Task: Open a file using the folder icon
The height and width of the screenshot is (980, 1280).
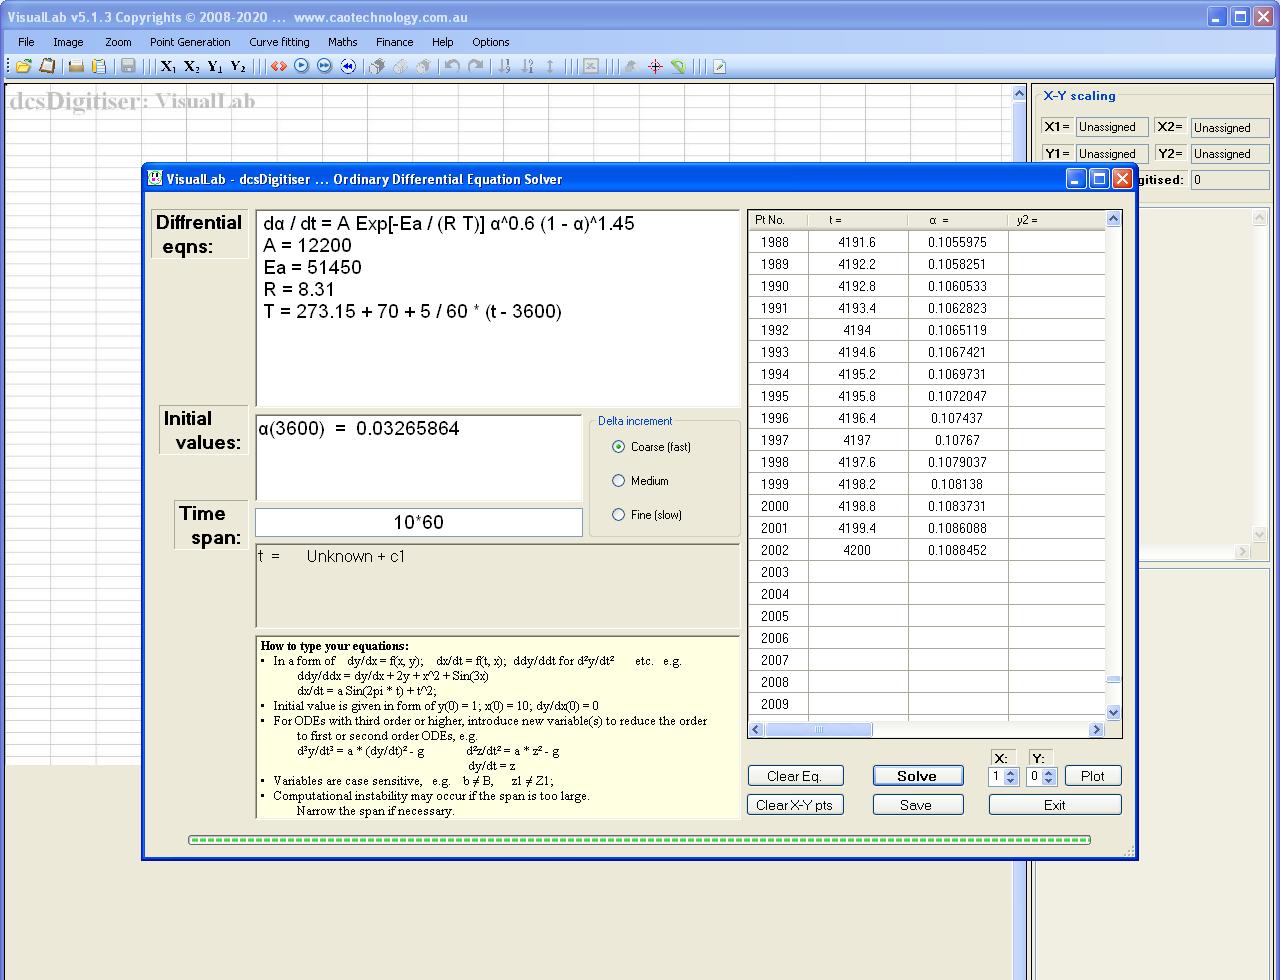Action: 22,66
